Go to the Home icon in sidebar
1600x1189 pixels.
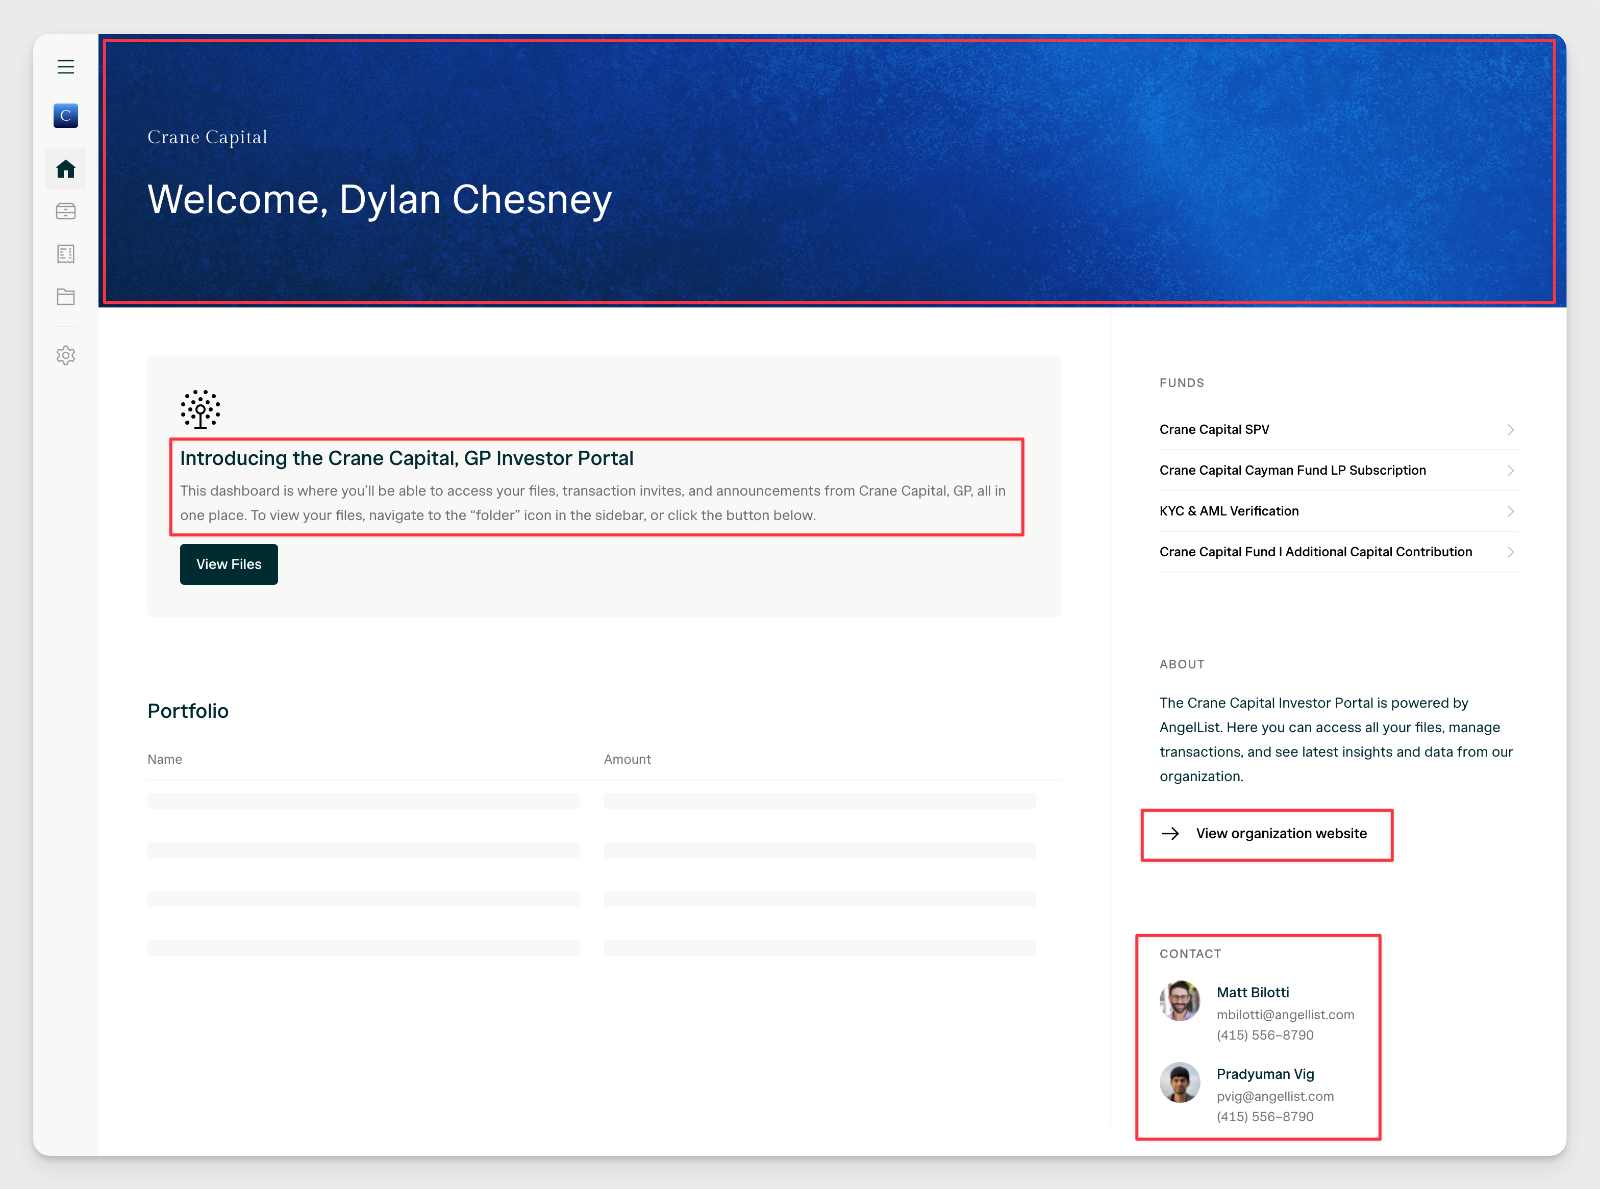pos(66,169)
